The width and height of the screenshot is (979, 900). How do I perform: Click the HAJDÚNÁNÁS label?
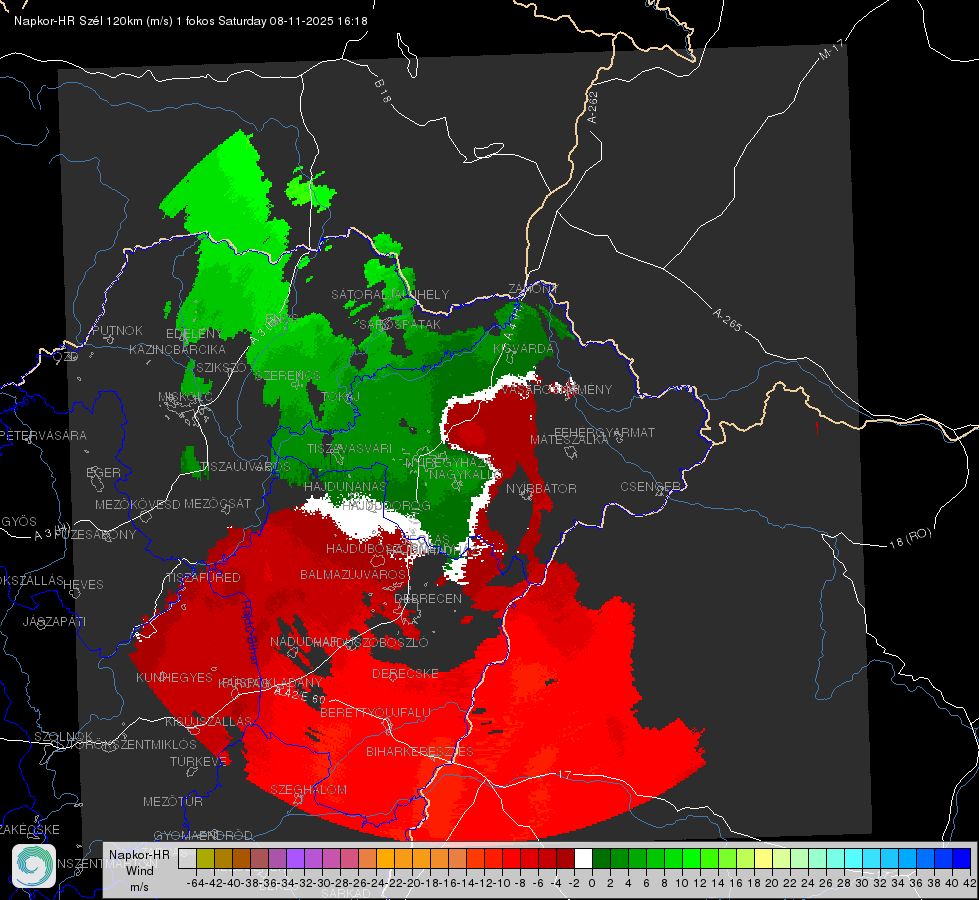345,487
